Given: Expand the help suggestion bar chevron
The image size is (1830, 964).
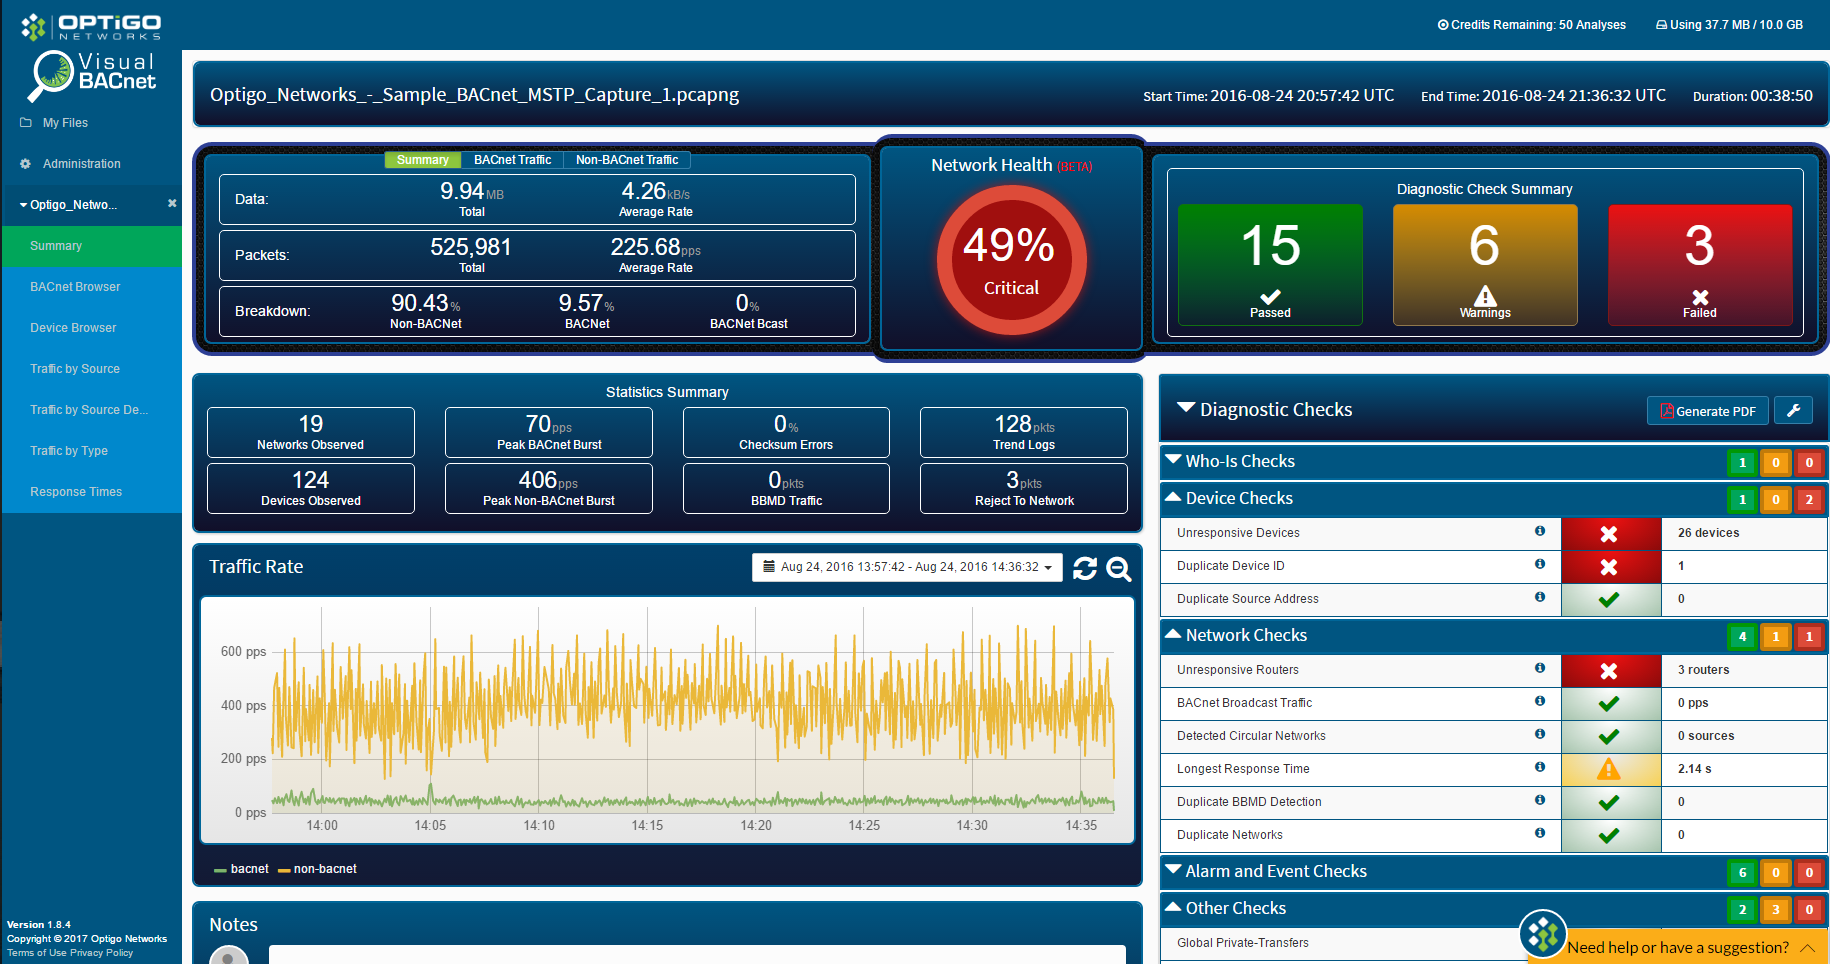Looking at the screenshot, I should [x=1808, y=947].
